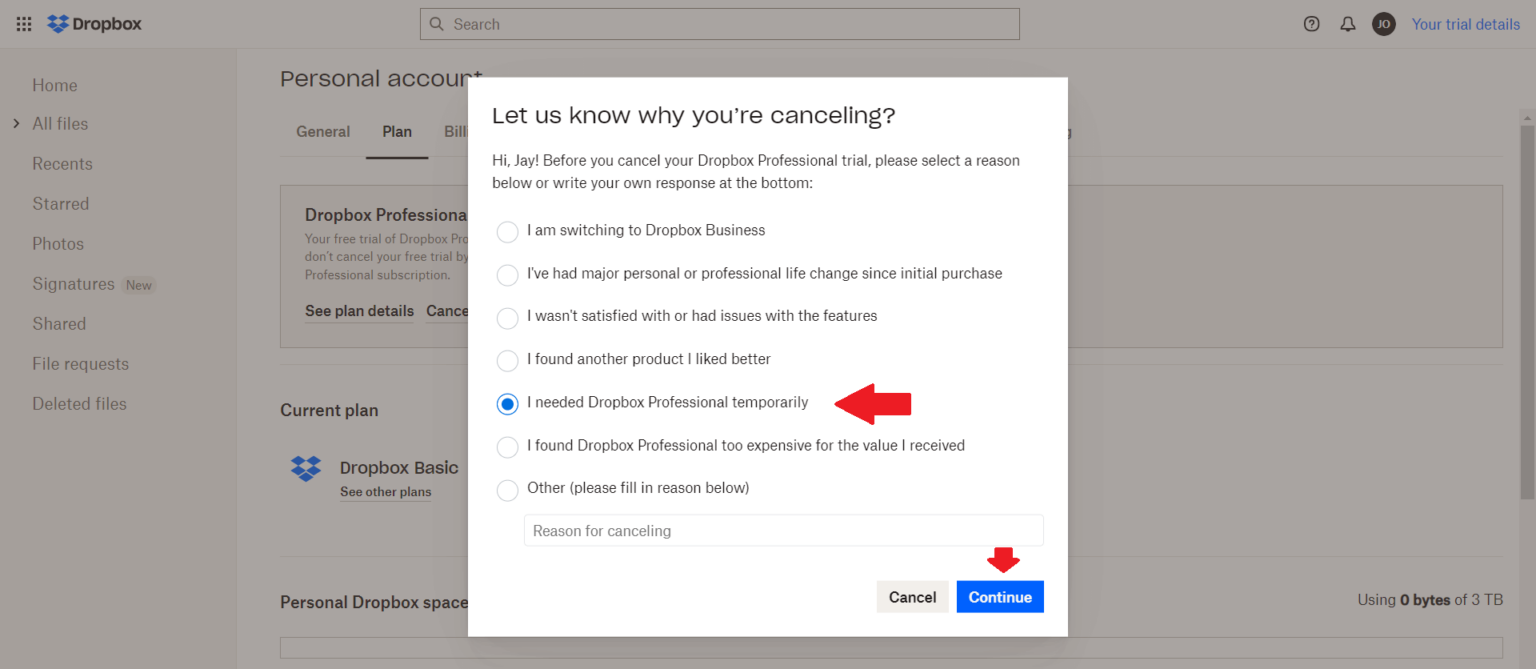1536x669 pixels.
Task: Open 'Your trial details' link
Action: (1466, 24)
